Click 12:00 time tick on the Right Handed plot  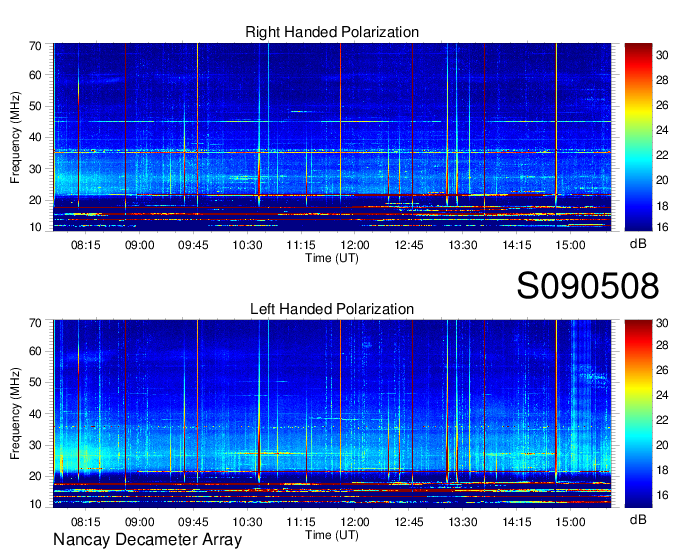(355, 245)
